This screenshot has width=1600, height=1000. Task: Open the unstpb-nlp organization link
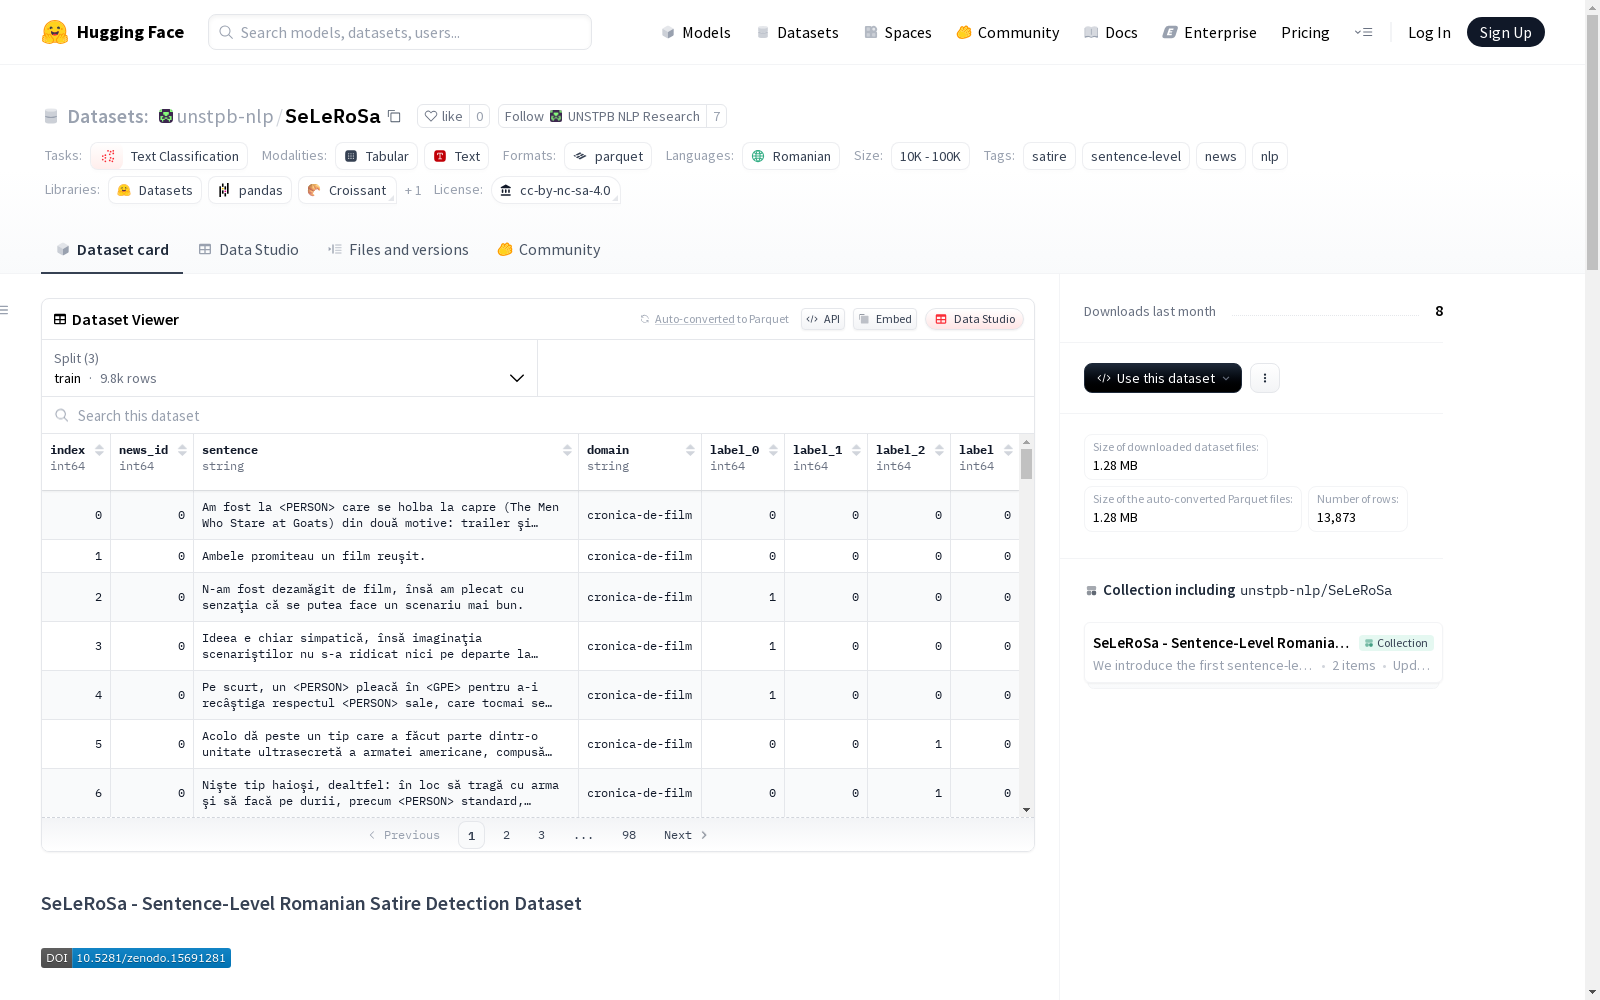(x=225, y=116)
